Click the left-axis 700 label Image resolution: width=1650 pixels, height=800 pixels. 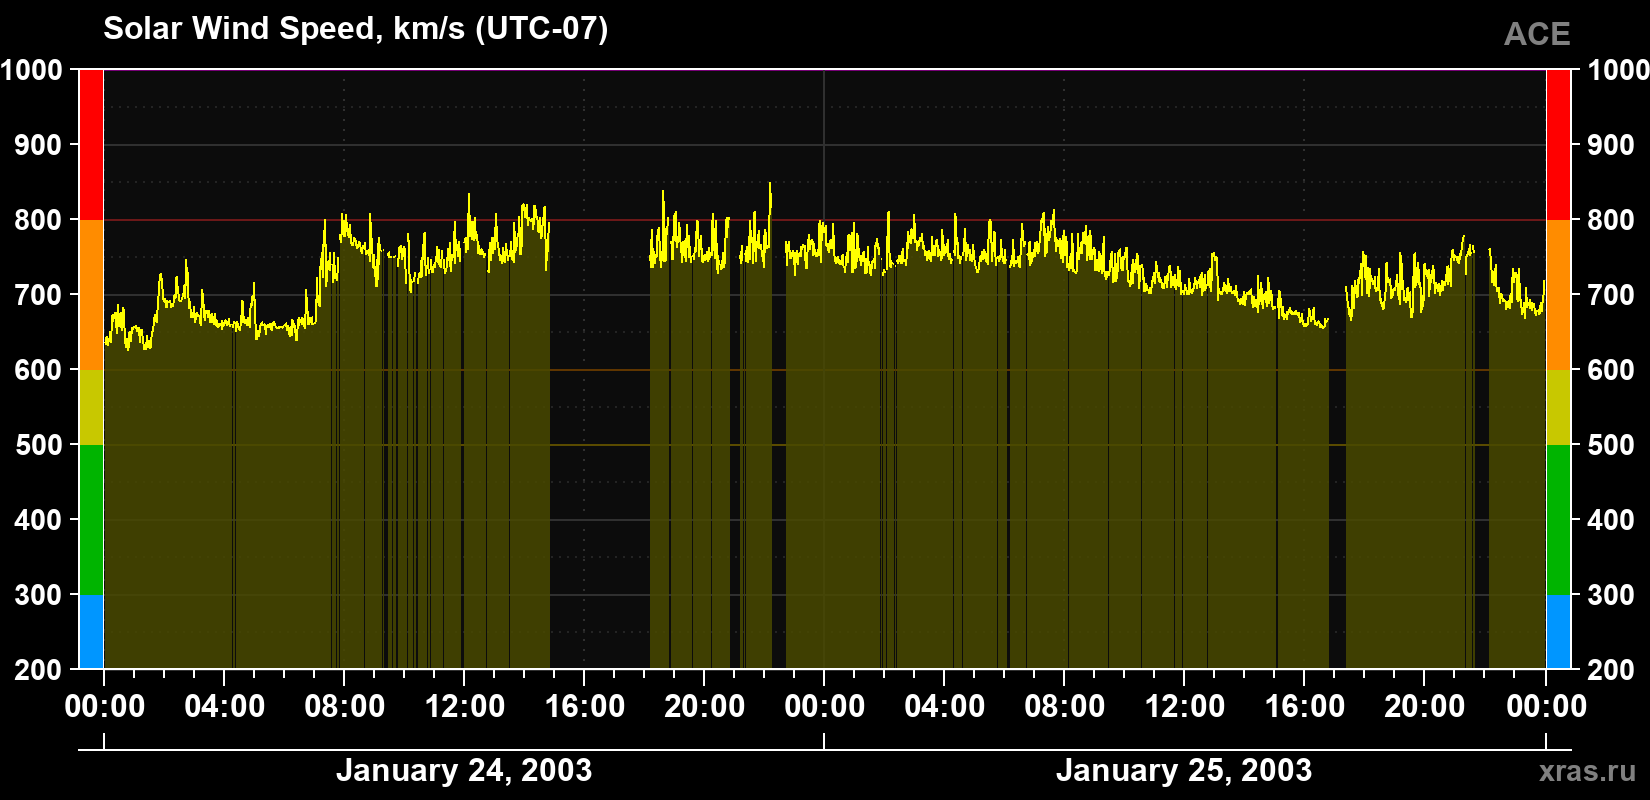pos(39,295)
